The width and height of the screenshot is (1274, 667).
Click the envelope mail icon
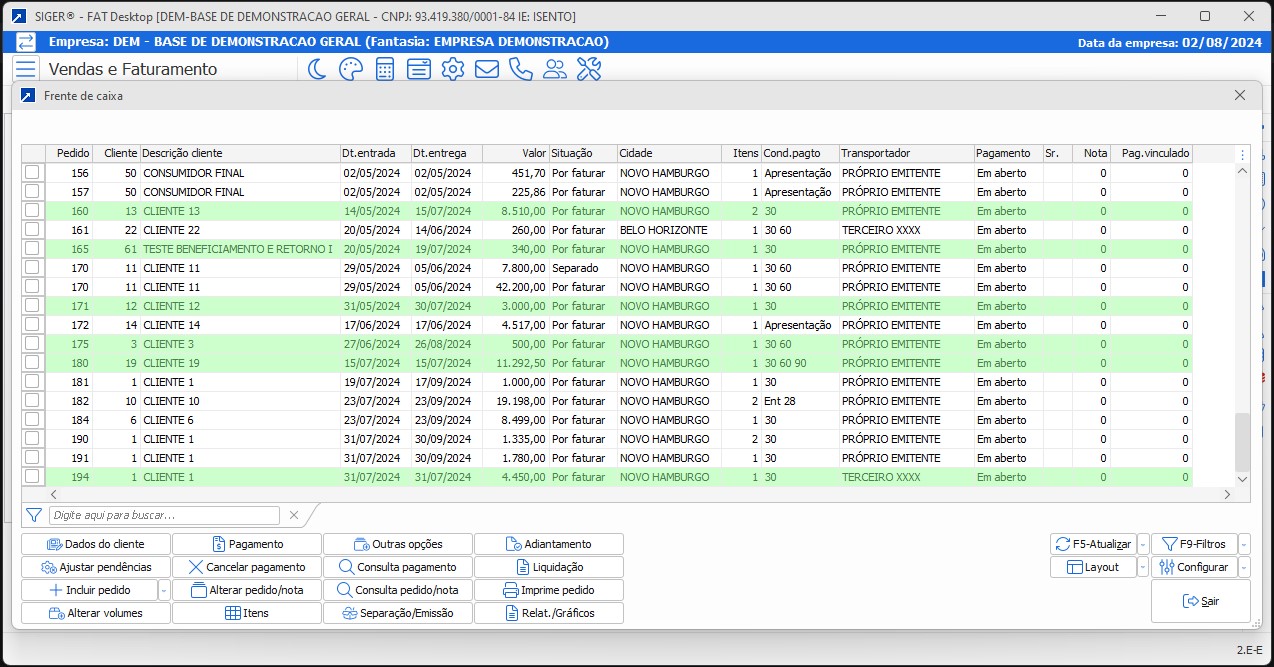(x=487, y=69)
